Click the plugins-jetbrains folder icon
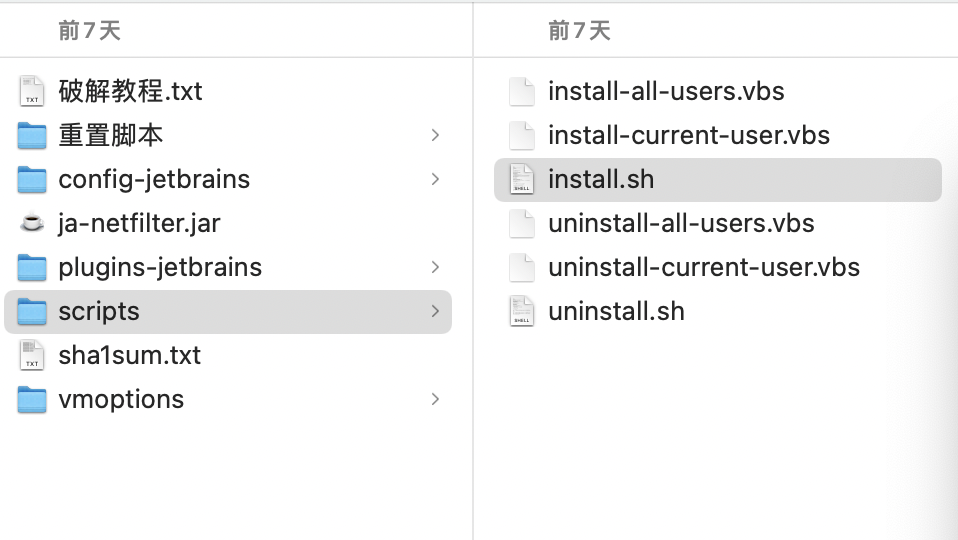Image resolution: width=958 pixels, height=540 pixels. point(32,267)
